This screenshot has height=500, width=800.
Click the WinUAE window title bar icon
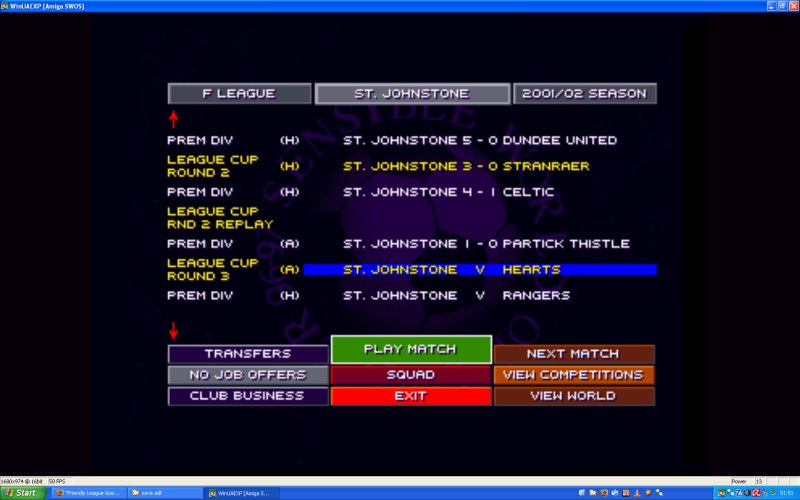tap(7, 6)
